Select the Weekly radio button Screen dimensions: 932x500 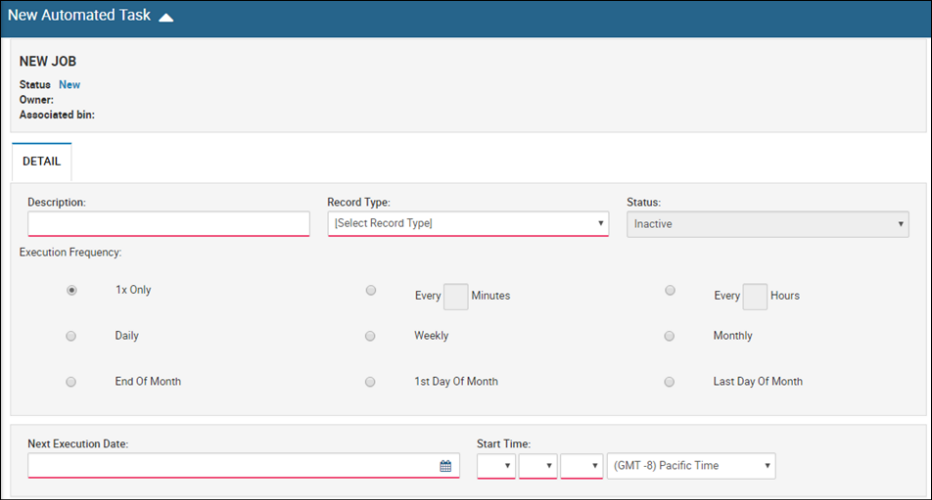(x=370, y=336)
